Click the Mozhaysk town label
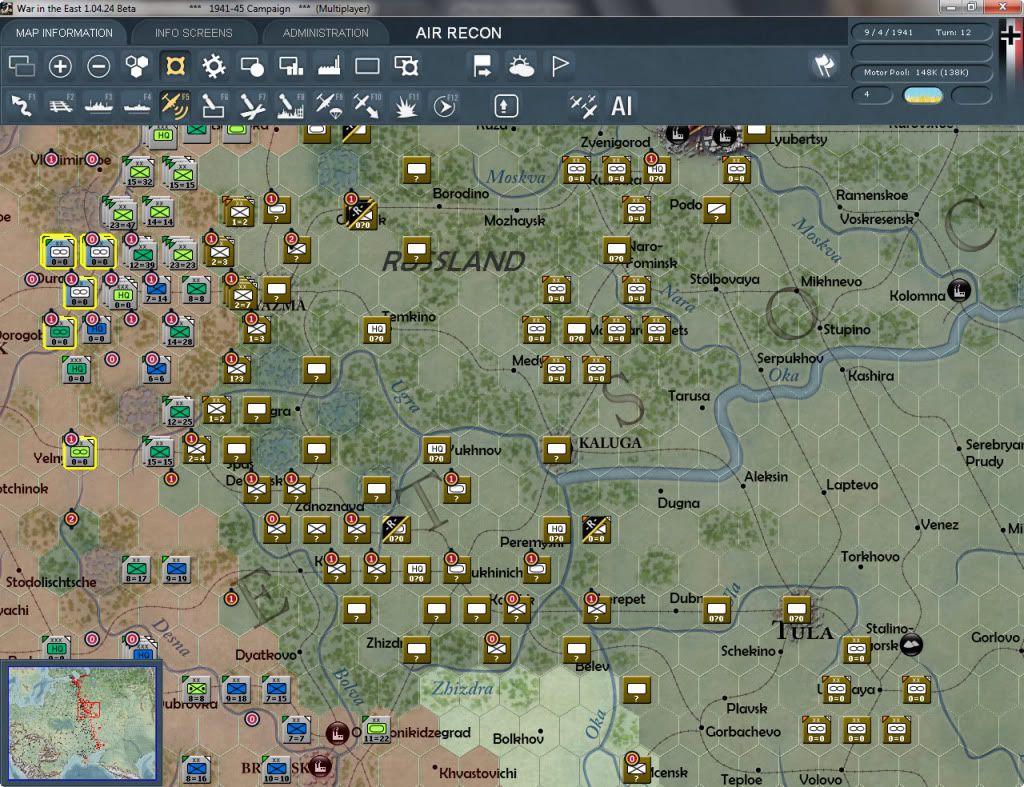 515,221
